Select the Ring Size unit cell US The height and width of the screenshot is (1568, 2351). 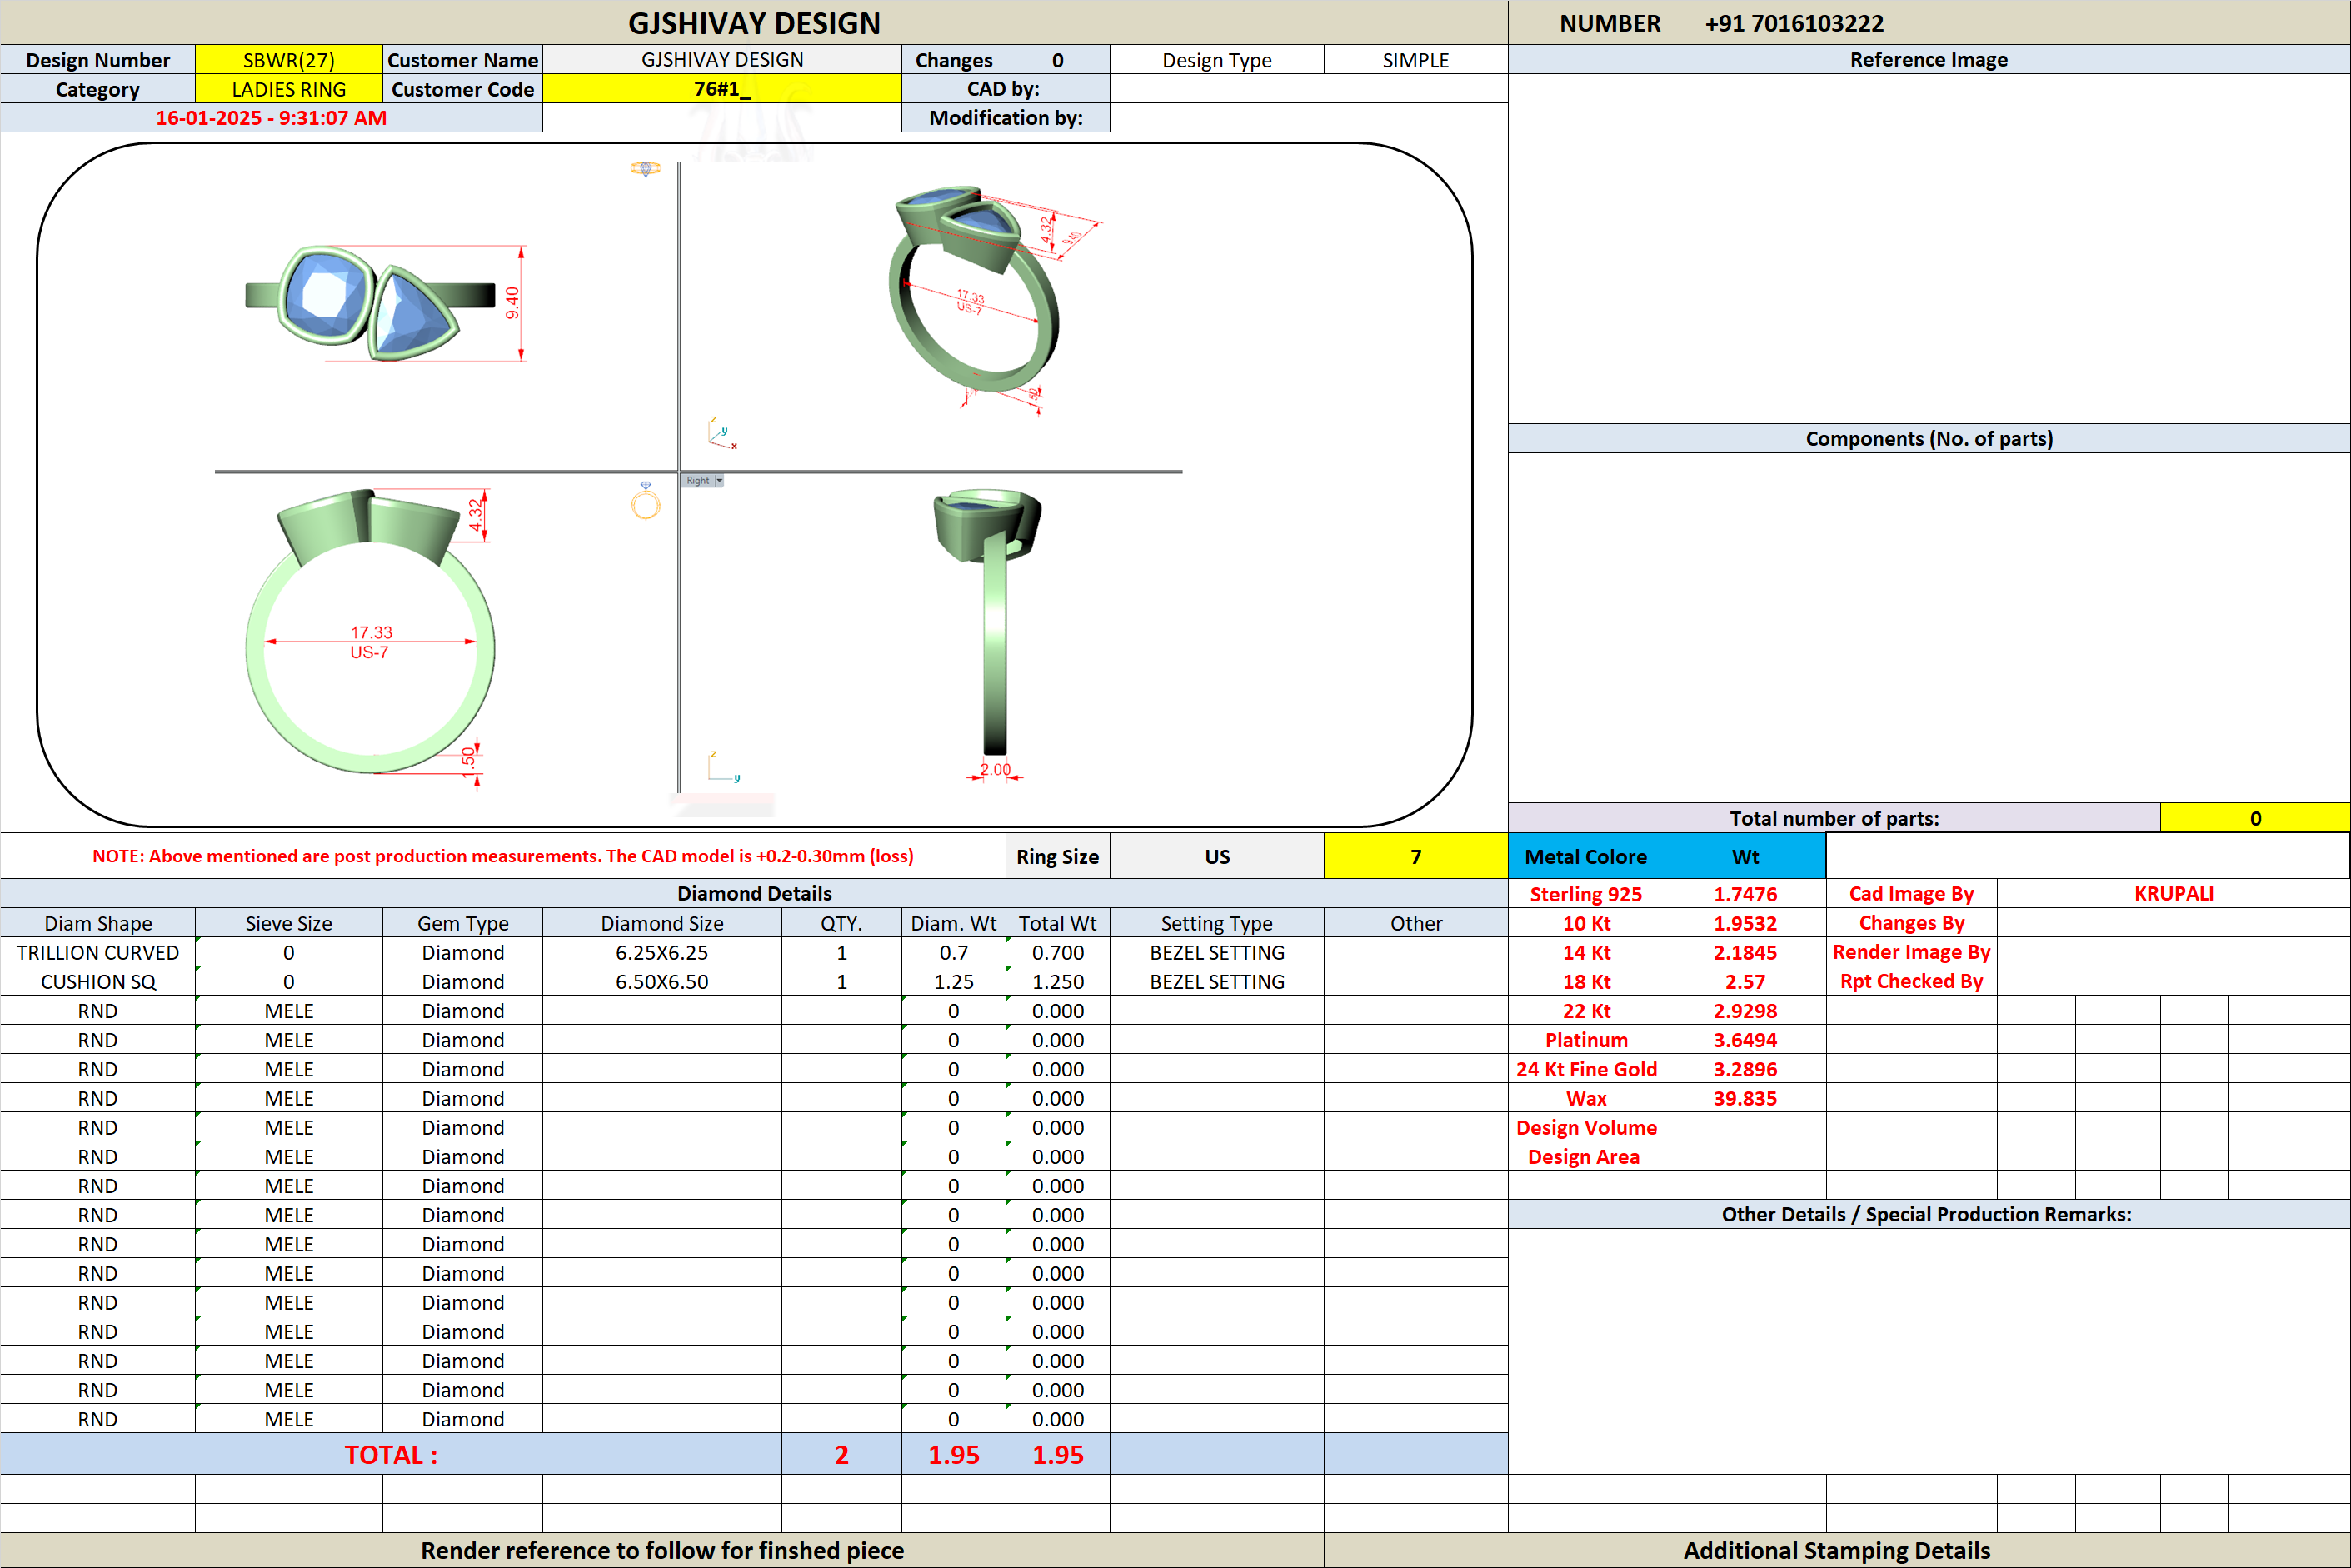coord(1217,857)
